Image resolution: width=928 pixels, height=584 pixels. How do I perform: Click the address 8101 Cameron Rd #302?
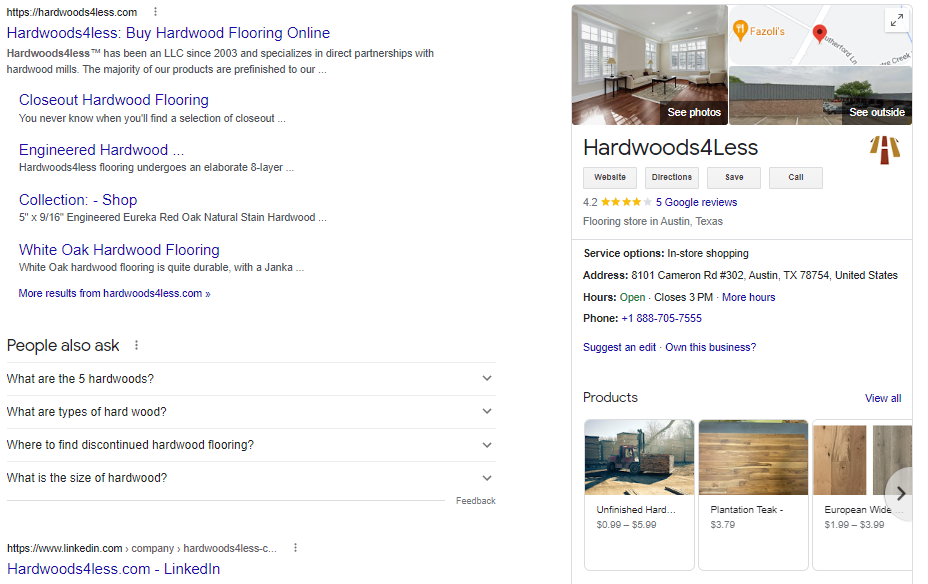764,275
